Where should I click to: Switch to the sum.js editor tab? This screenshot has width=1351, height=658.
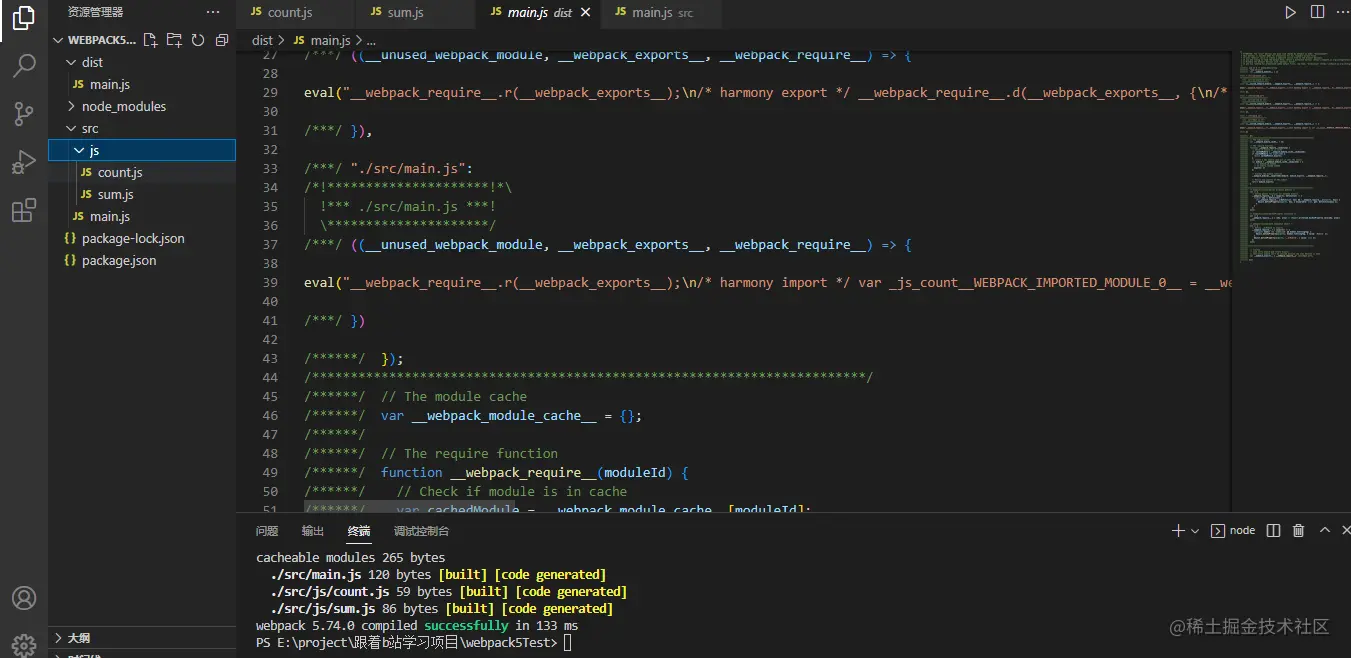pyautogui.click(x=414, y=13)
